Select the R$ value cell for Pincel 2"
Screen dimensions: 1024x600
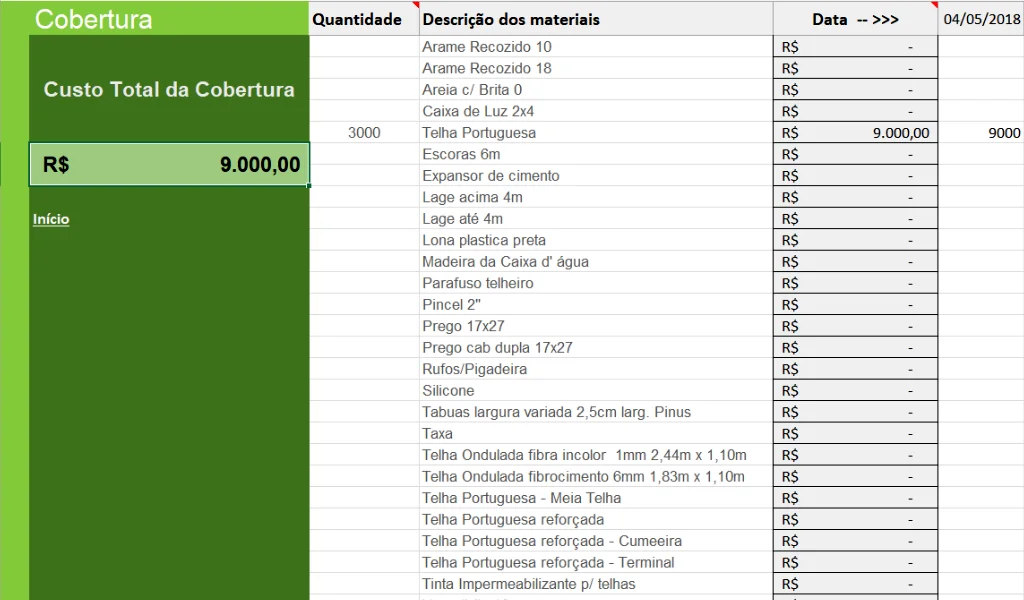(x=856, y=305)
